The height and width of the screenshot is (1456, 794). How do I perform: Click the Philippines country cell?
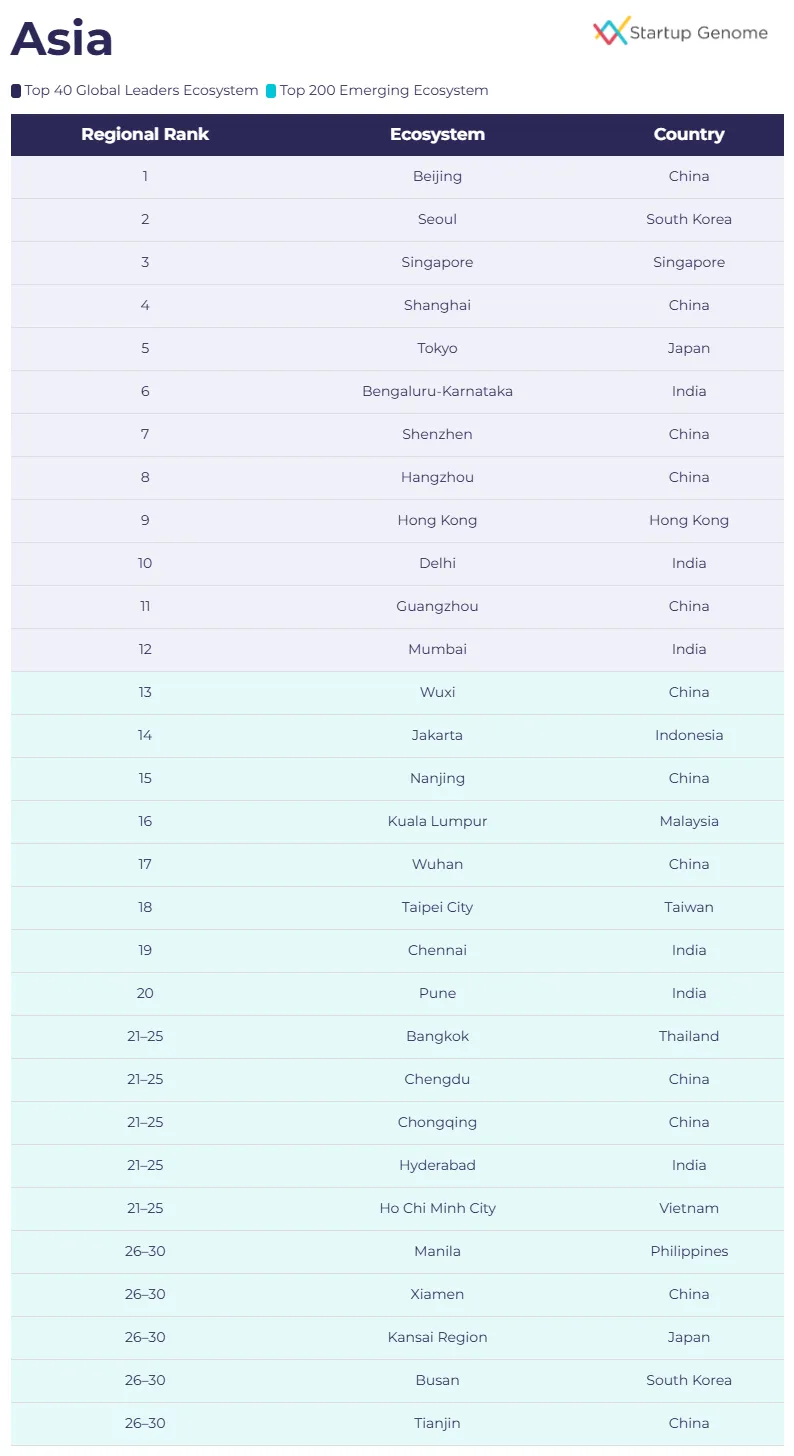689,1252
